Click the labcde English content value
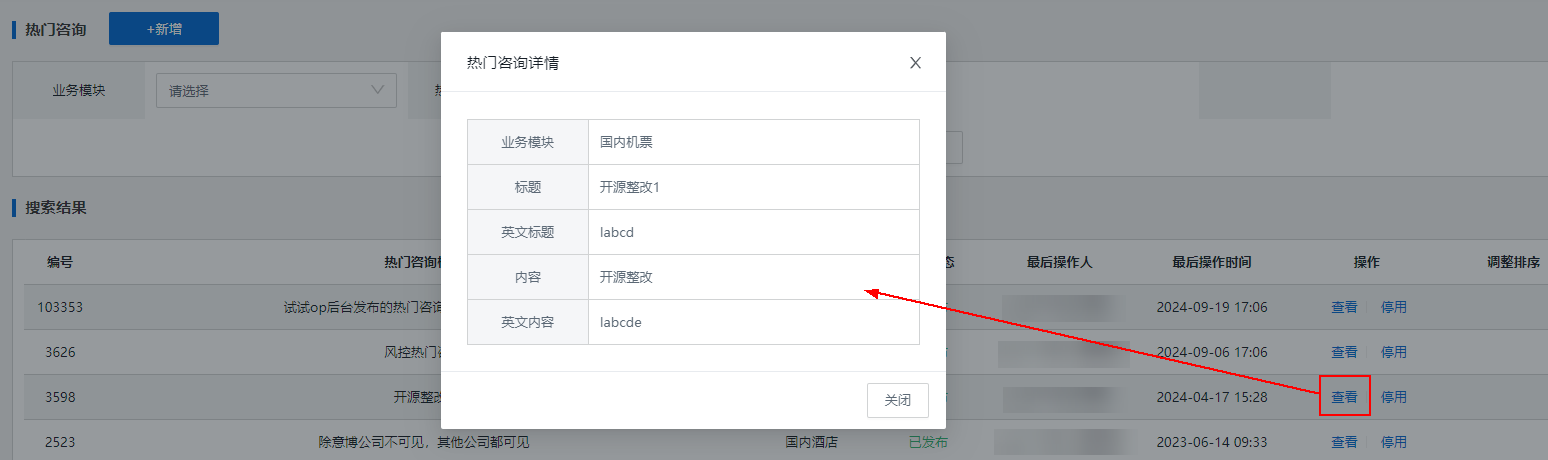This screenshot has width=1548, height=460. click(621, 322)
